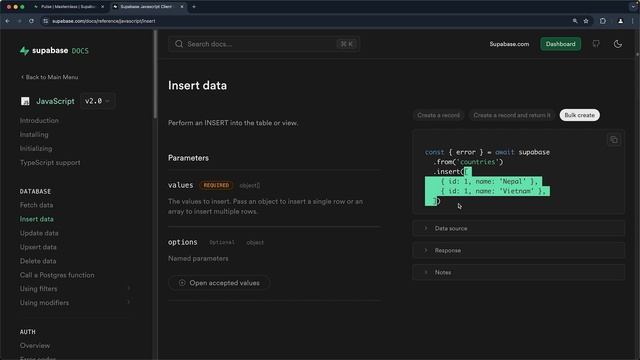Click the JavaScript library icon

pyautogui.click(x=25, y=101)
